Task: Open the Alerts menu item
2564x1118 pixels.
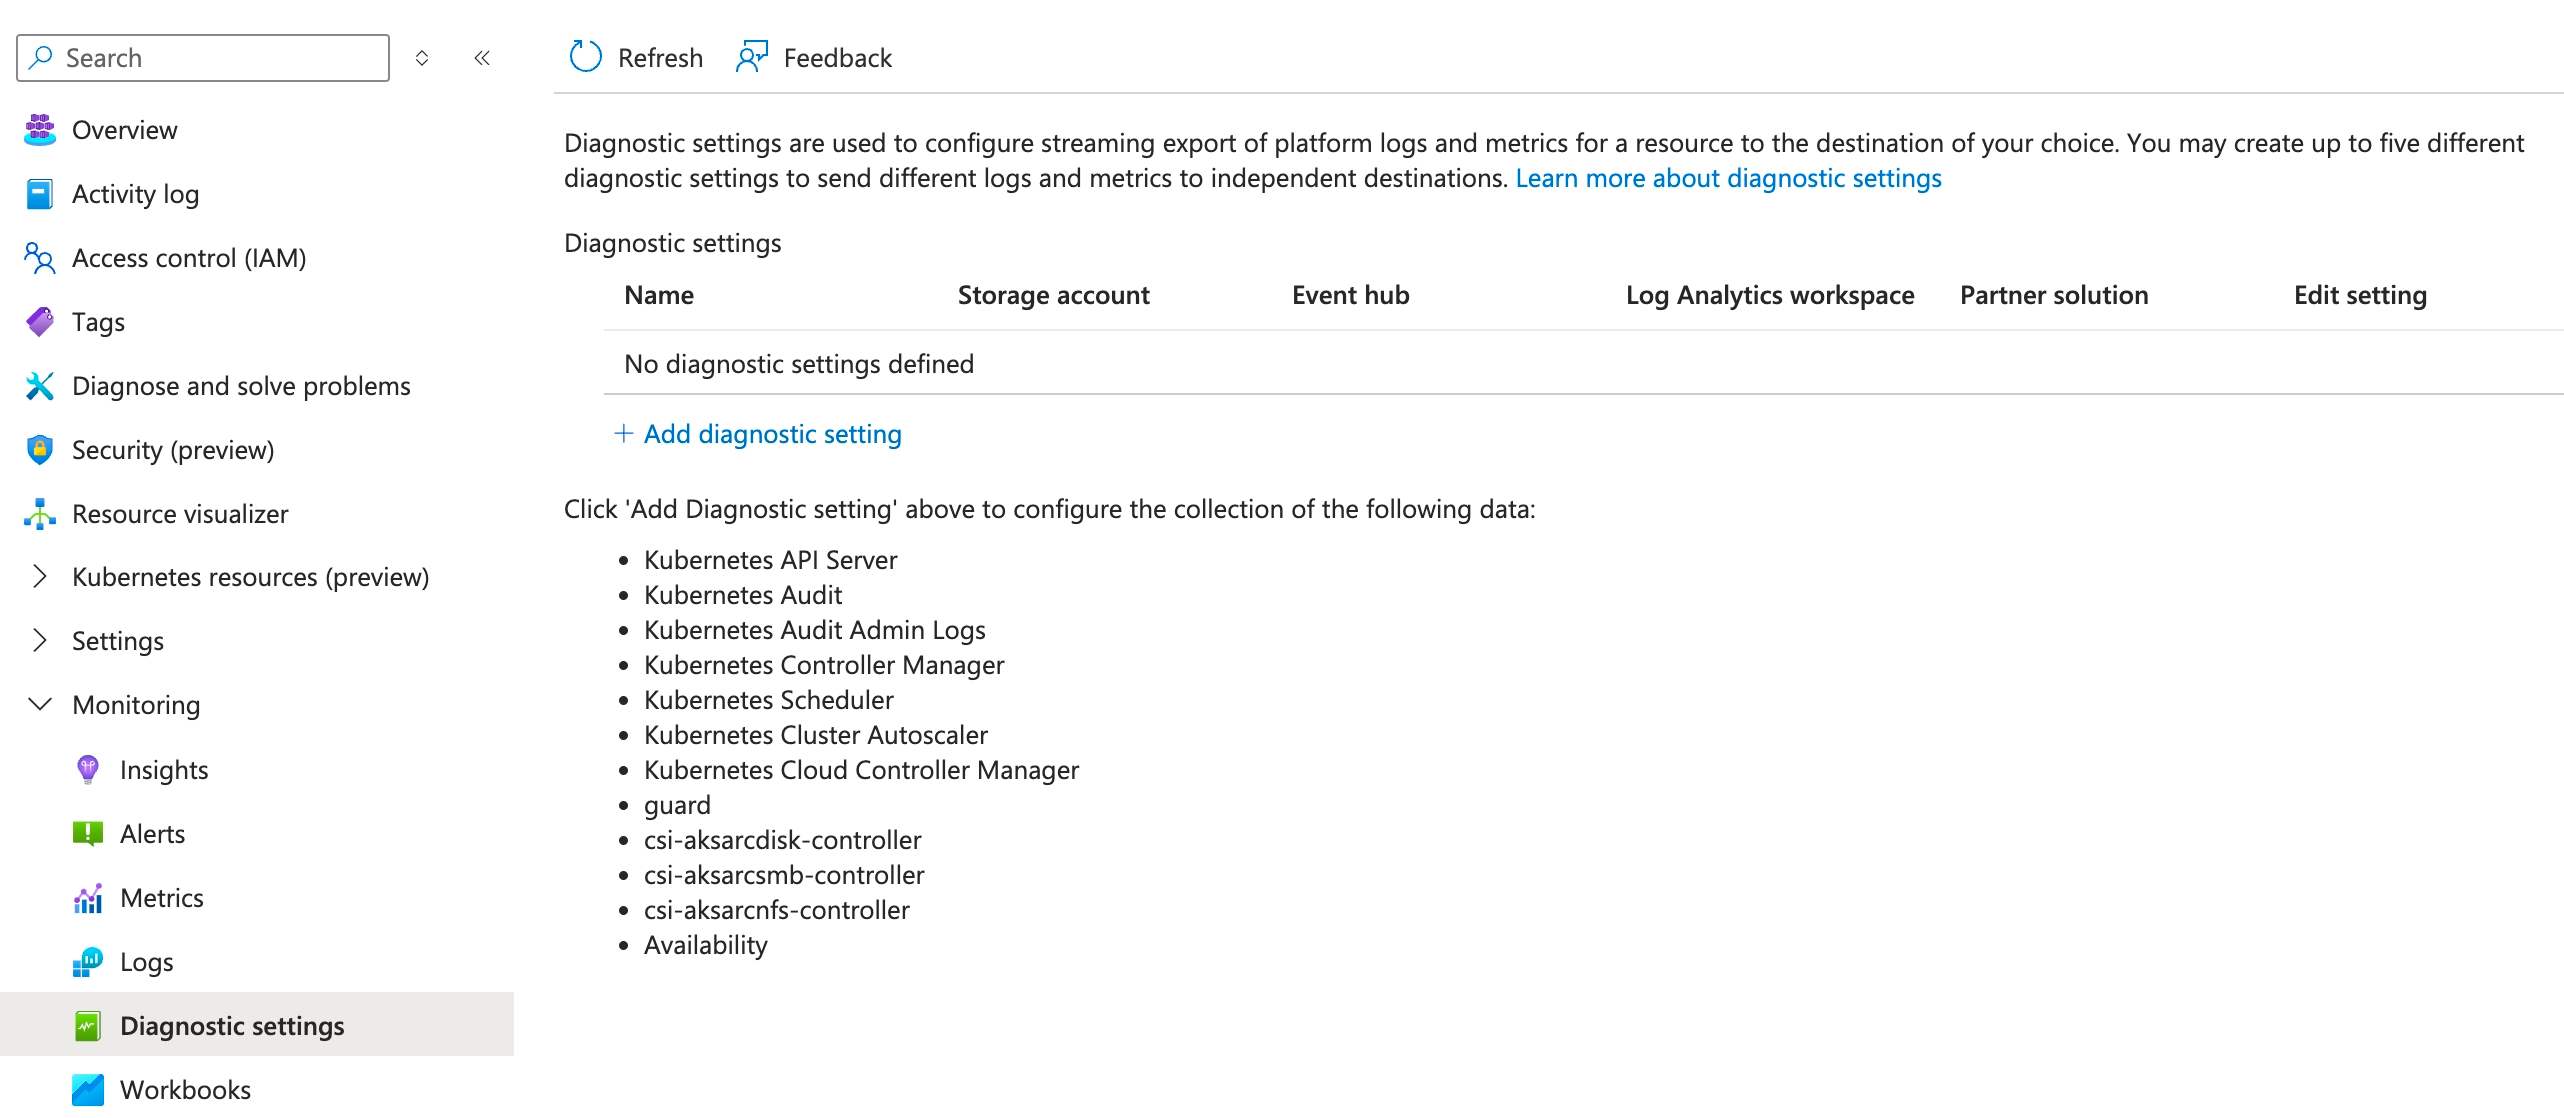Action: [152, 834]
